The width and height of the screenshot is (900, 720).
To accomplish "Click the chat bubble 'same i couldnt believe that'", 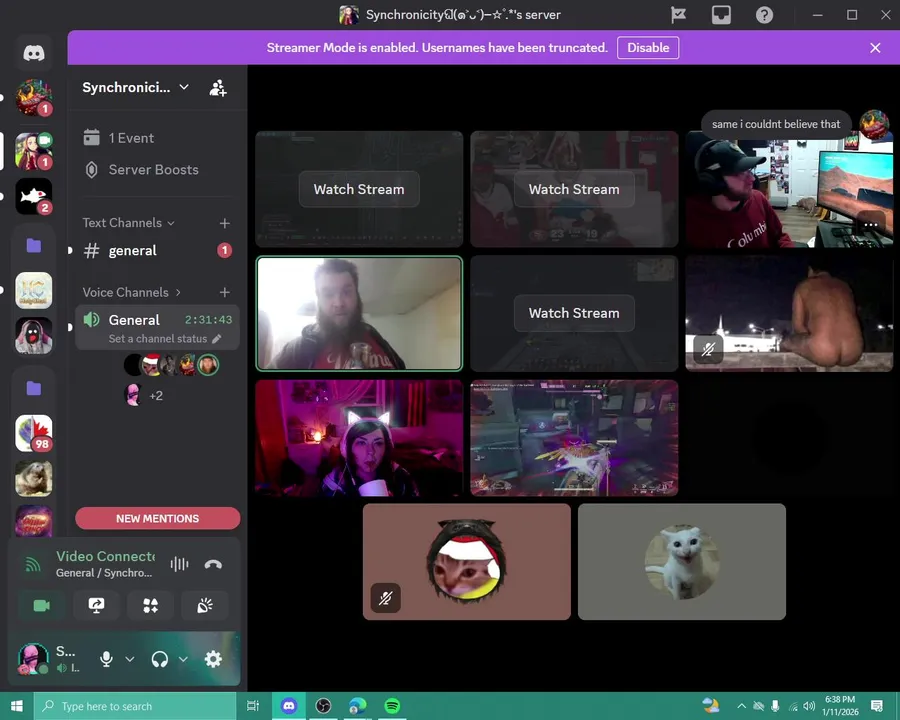I will pos(776,124).
